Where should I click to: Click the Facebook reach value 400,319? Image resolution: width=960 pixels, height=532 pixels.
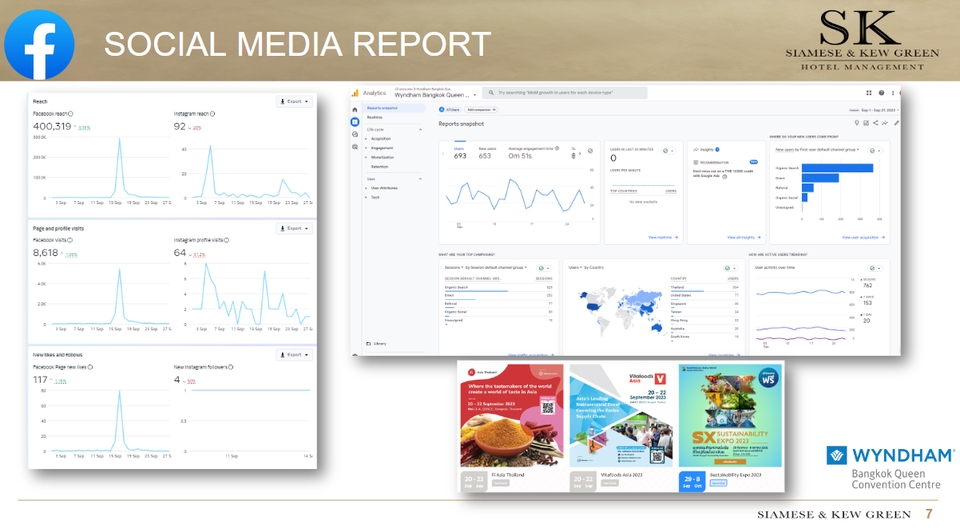(52, 126)
